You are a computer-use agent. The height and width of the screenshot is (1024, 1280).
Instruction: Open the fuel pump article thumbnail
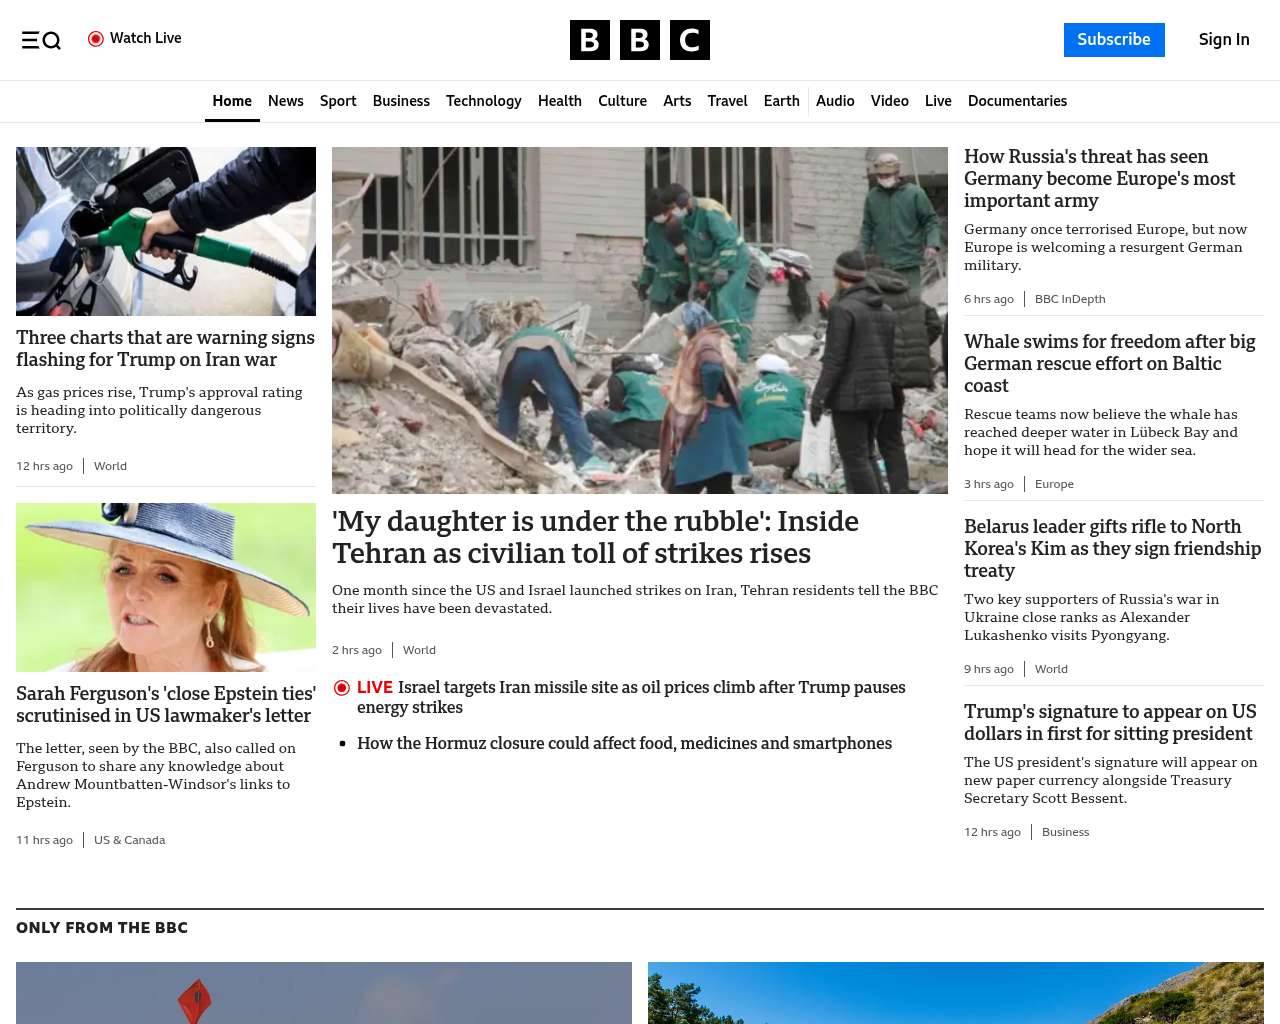(166, 231)
